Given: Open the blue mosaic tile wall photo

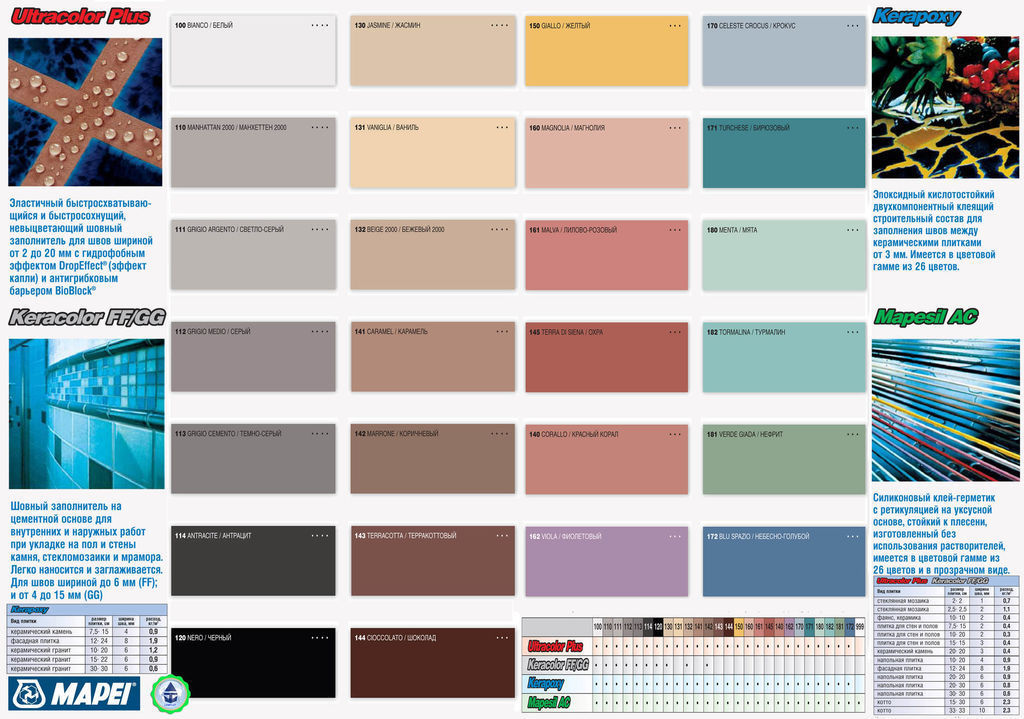Looking at the screenshot, I should tap(87, 414).
